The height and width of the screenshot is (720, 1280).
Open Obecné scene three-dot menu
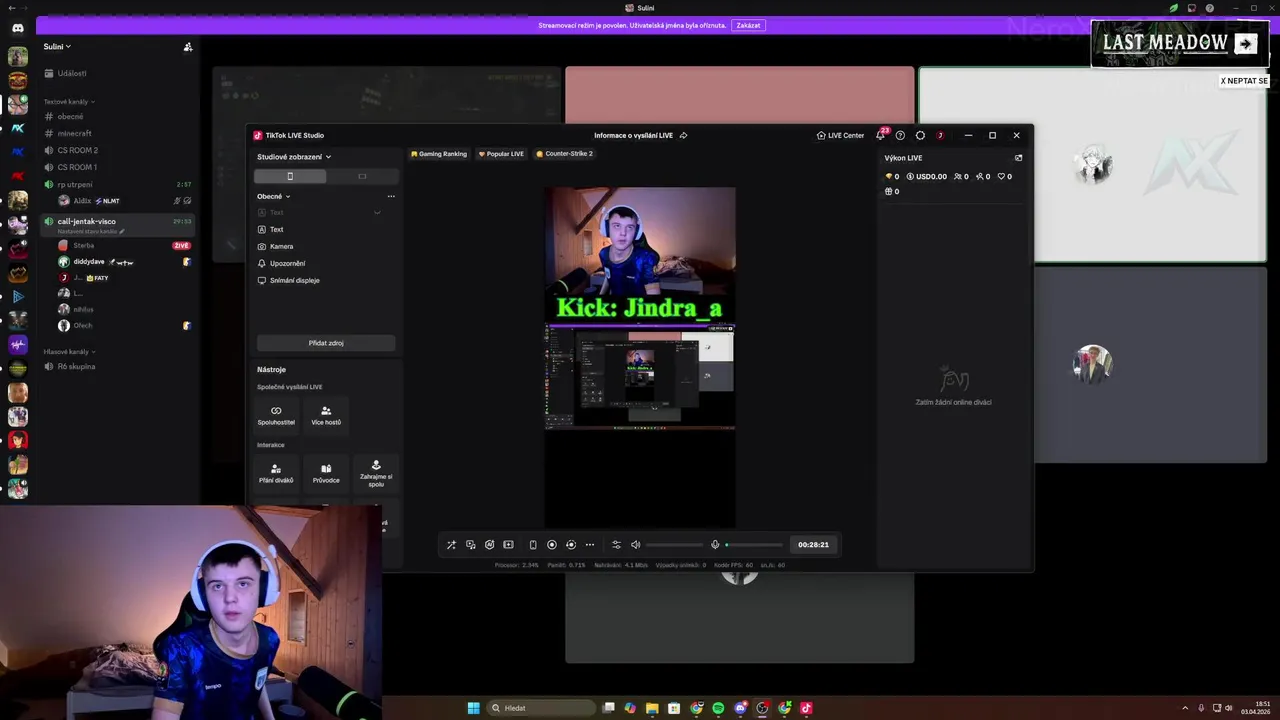pyautogui.click(x=391, y=196)
